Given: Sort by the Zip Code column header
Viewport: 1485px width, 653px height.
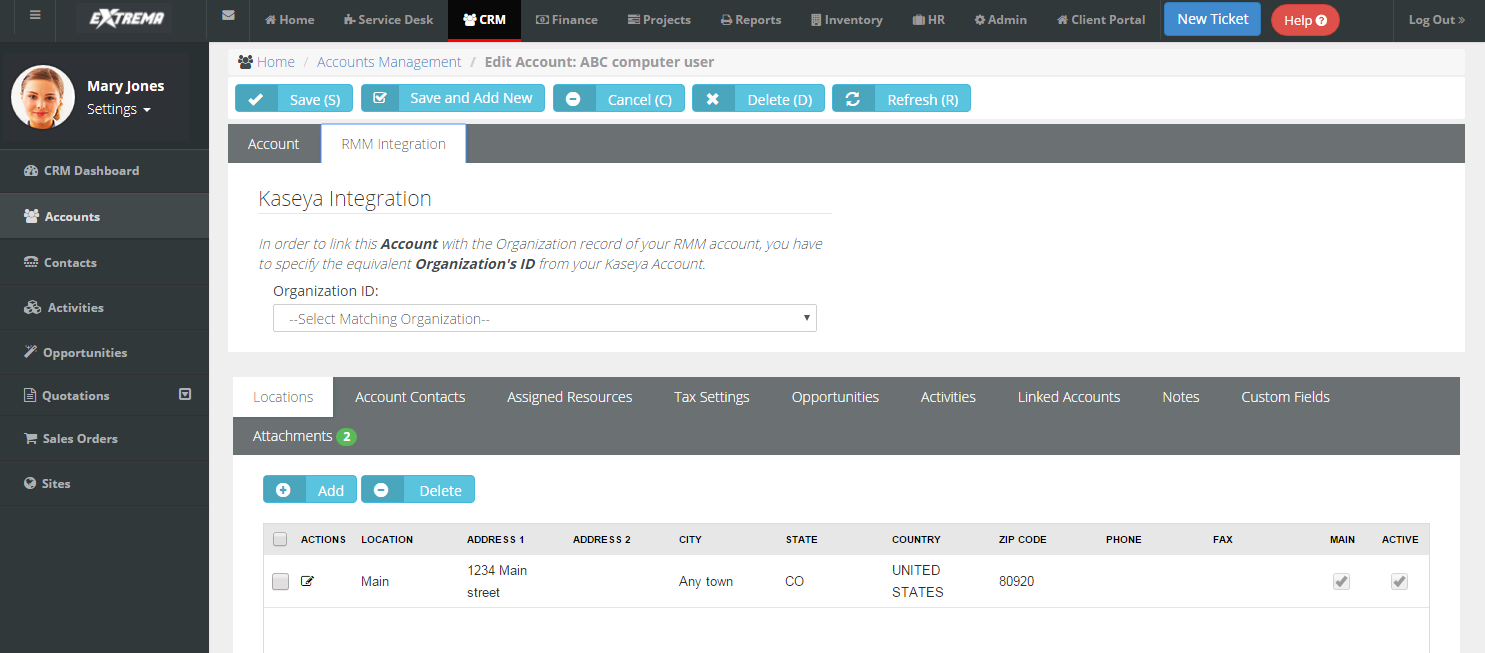Looking at the screenshot, I should [1023, 539].
